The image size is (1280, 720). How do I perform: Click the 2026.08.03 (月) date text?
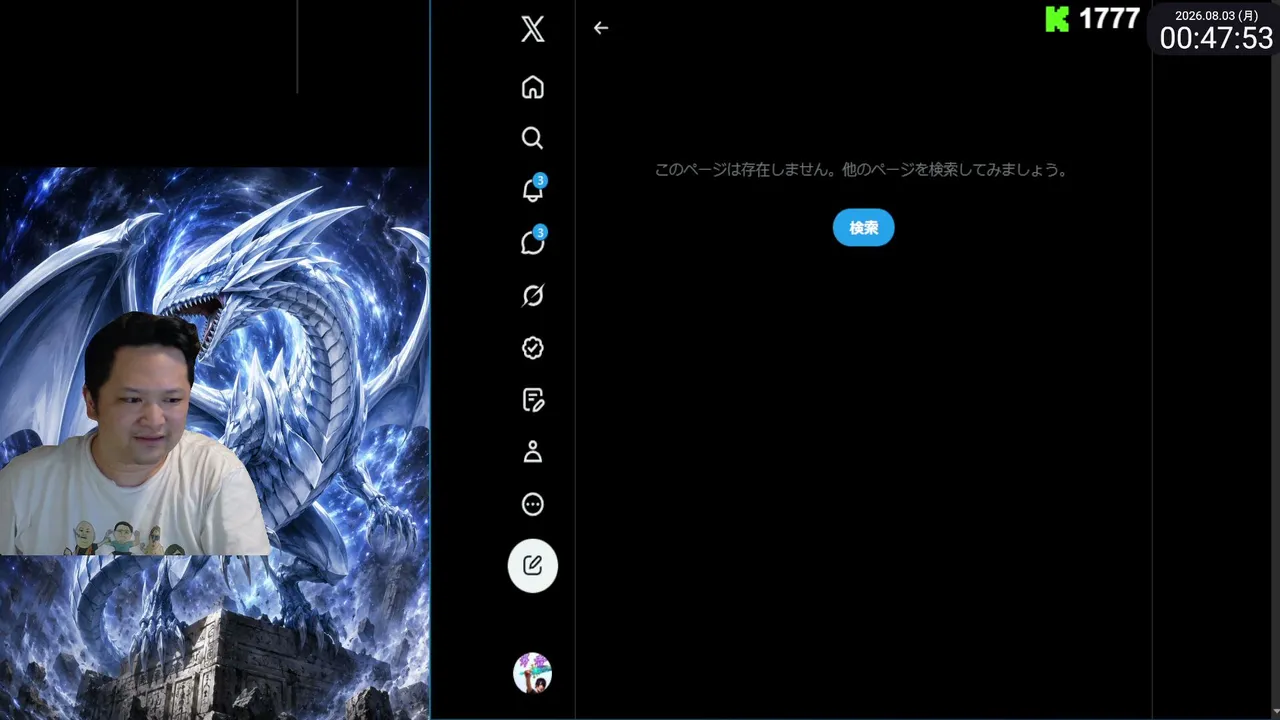point(1216,15)
